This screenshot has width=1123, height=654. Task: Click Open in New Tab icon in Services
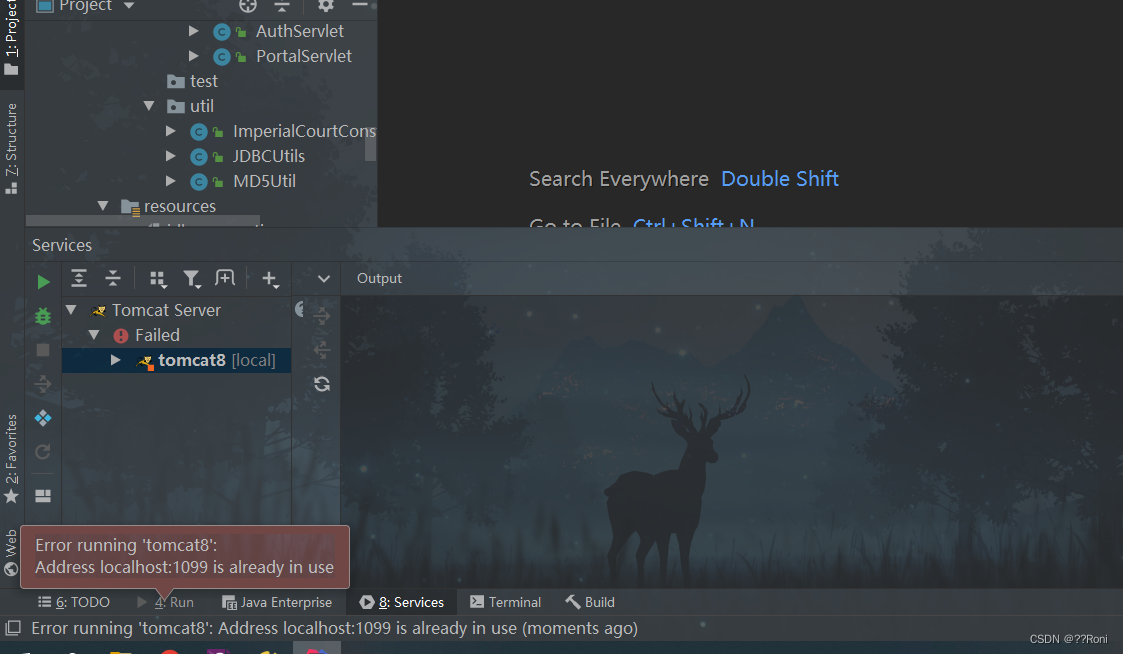(x=225, y=278)
